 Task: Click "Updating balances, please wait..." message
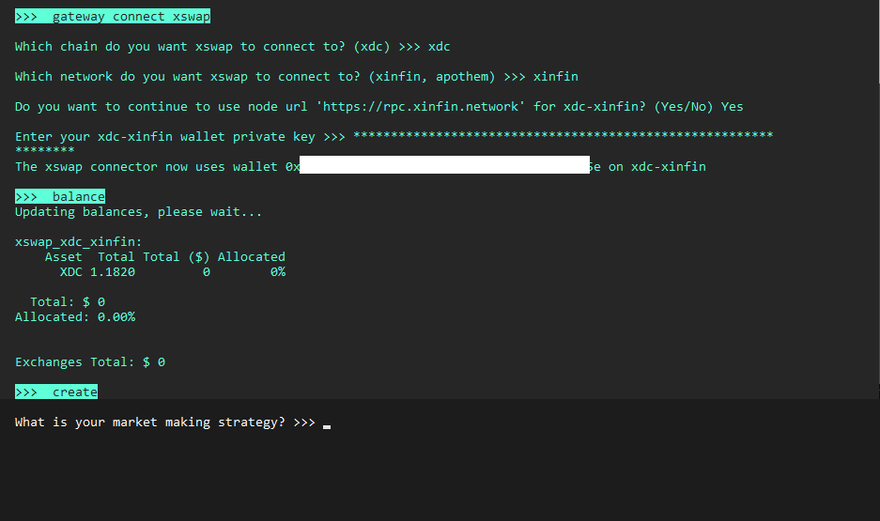[139, 212]
